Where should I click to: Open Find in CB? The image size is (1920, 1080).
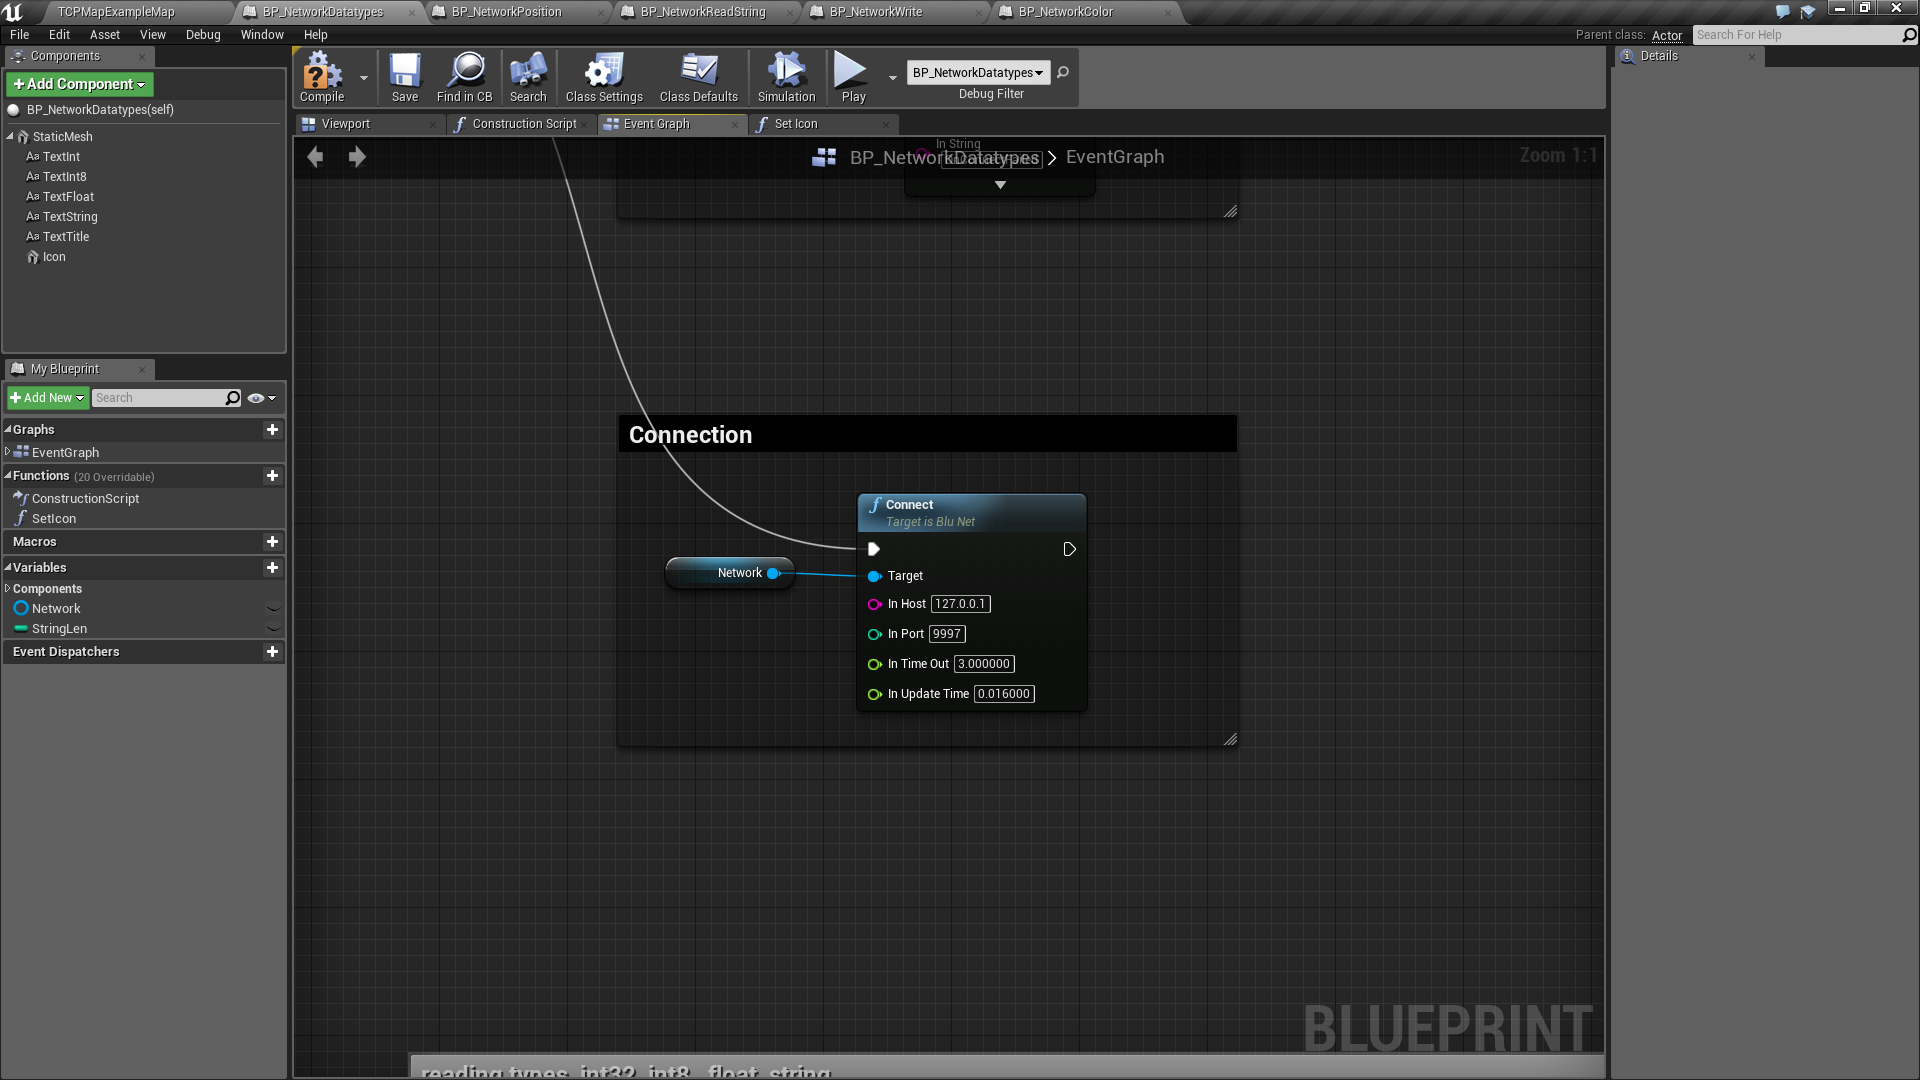click(x=465, y=77)
